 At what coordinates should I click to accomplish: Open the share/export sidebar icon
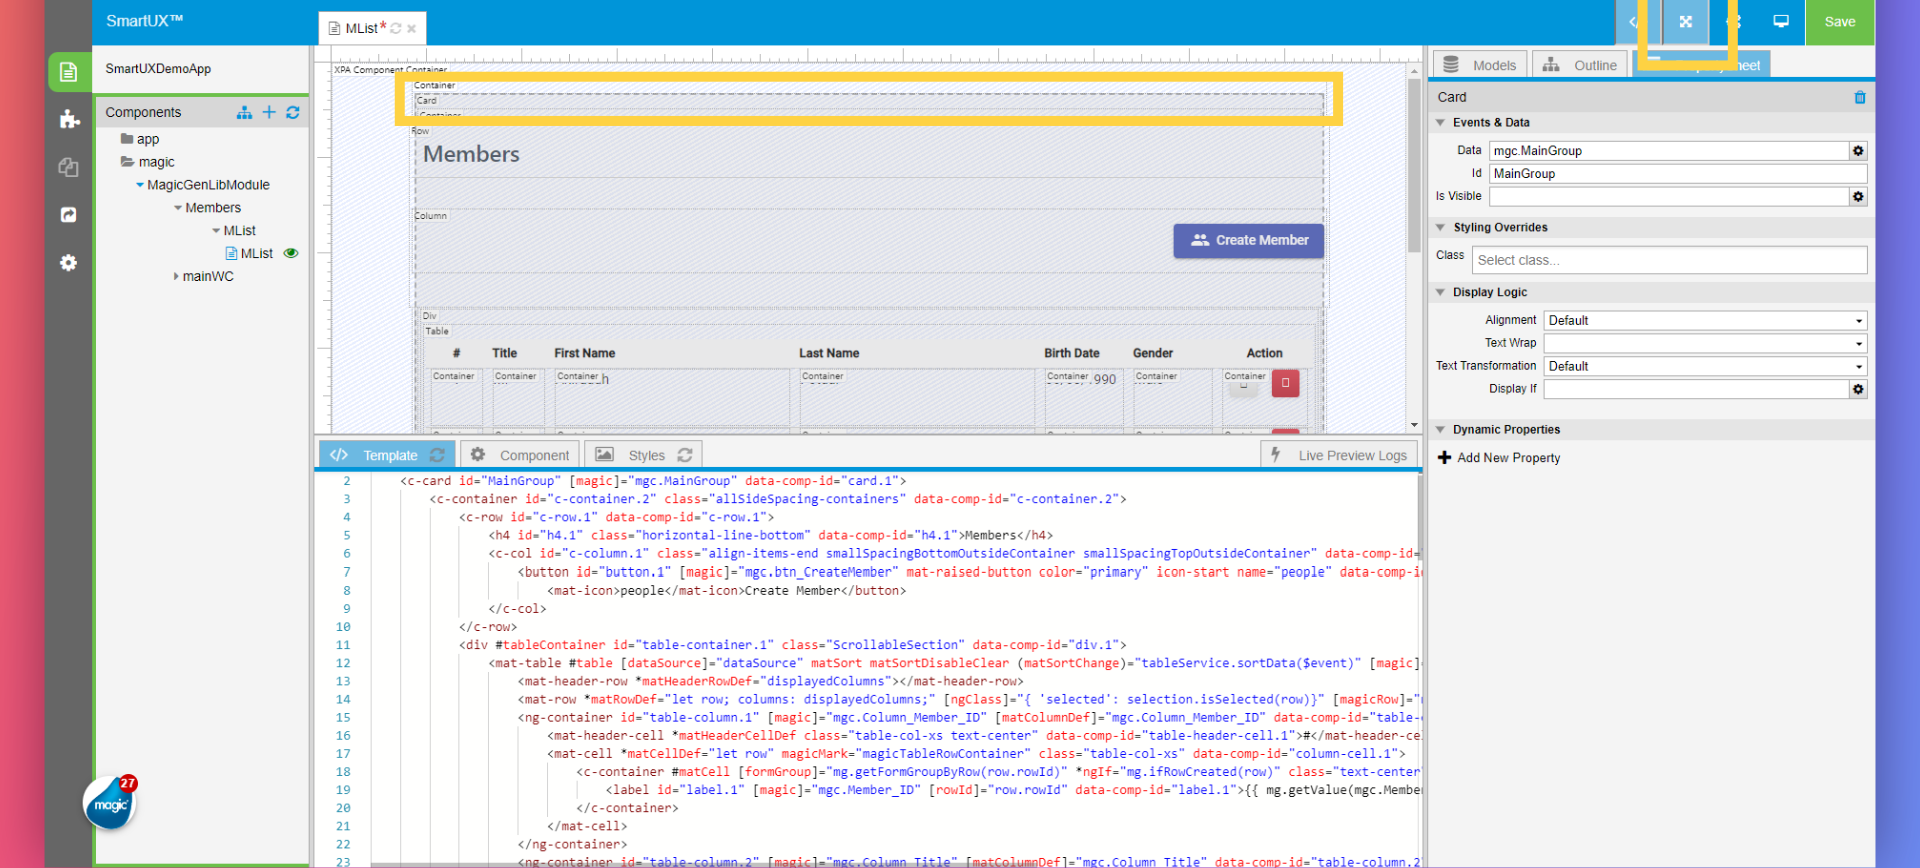(x=68, y=215)
